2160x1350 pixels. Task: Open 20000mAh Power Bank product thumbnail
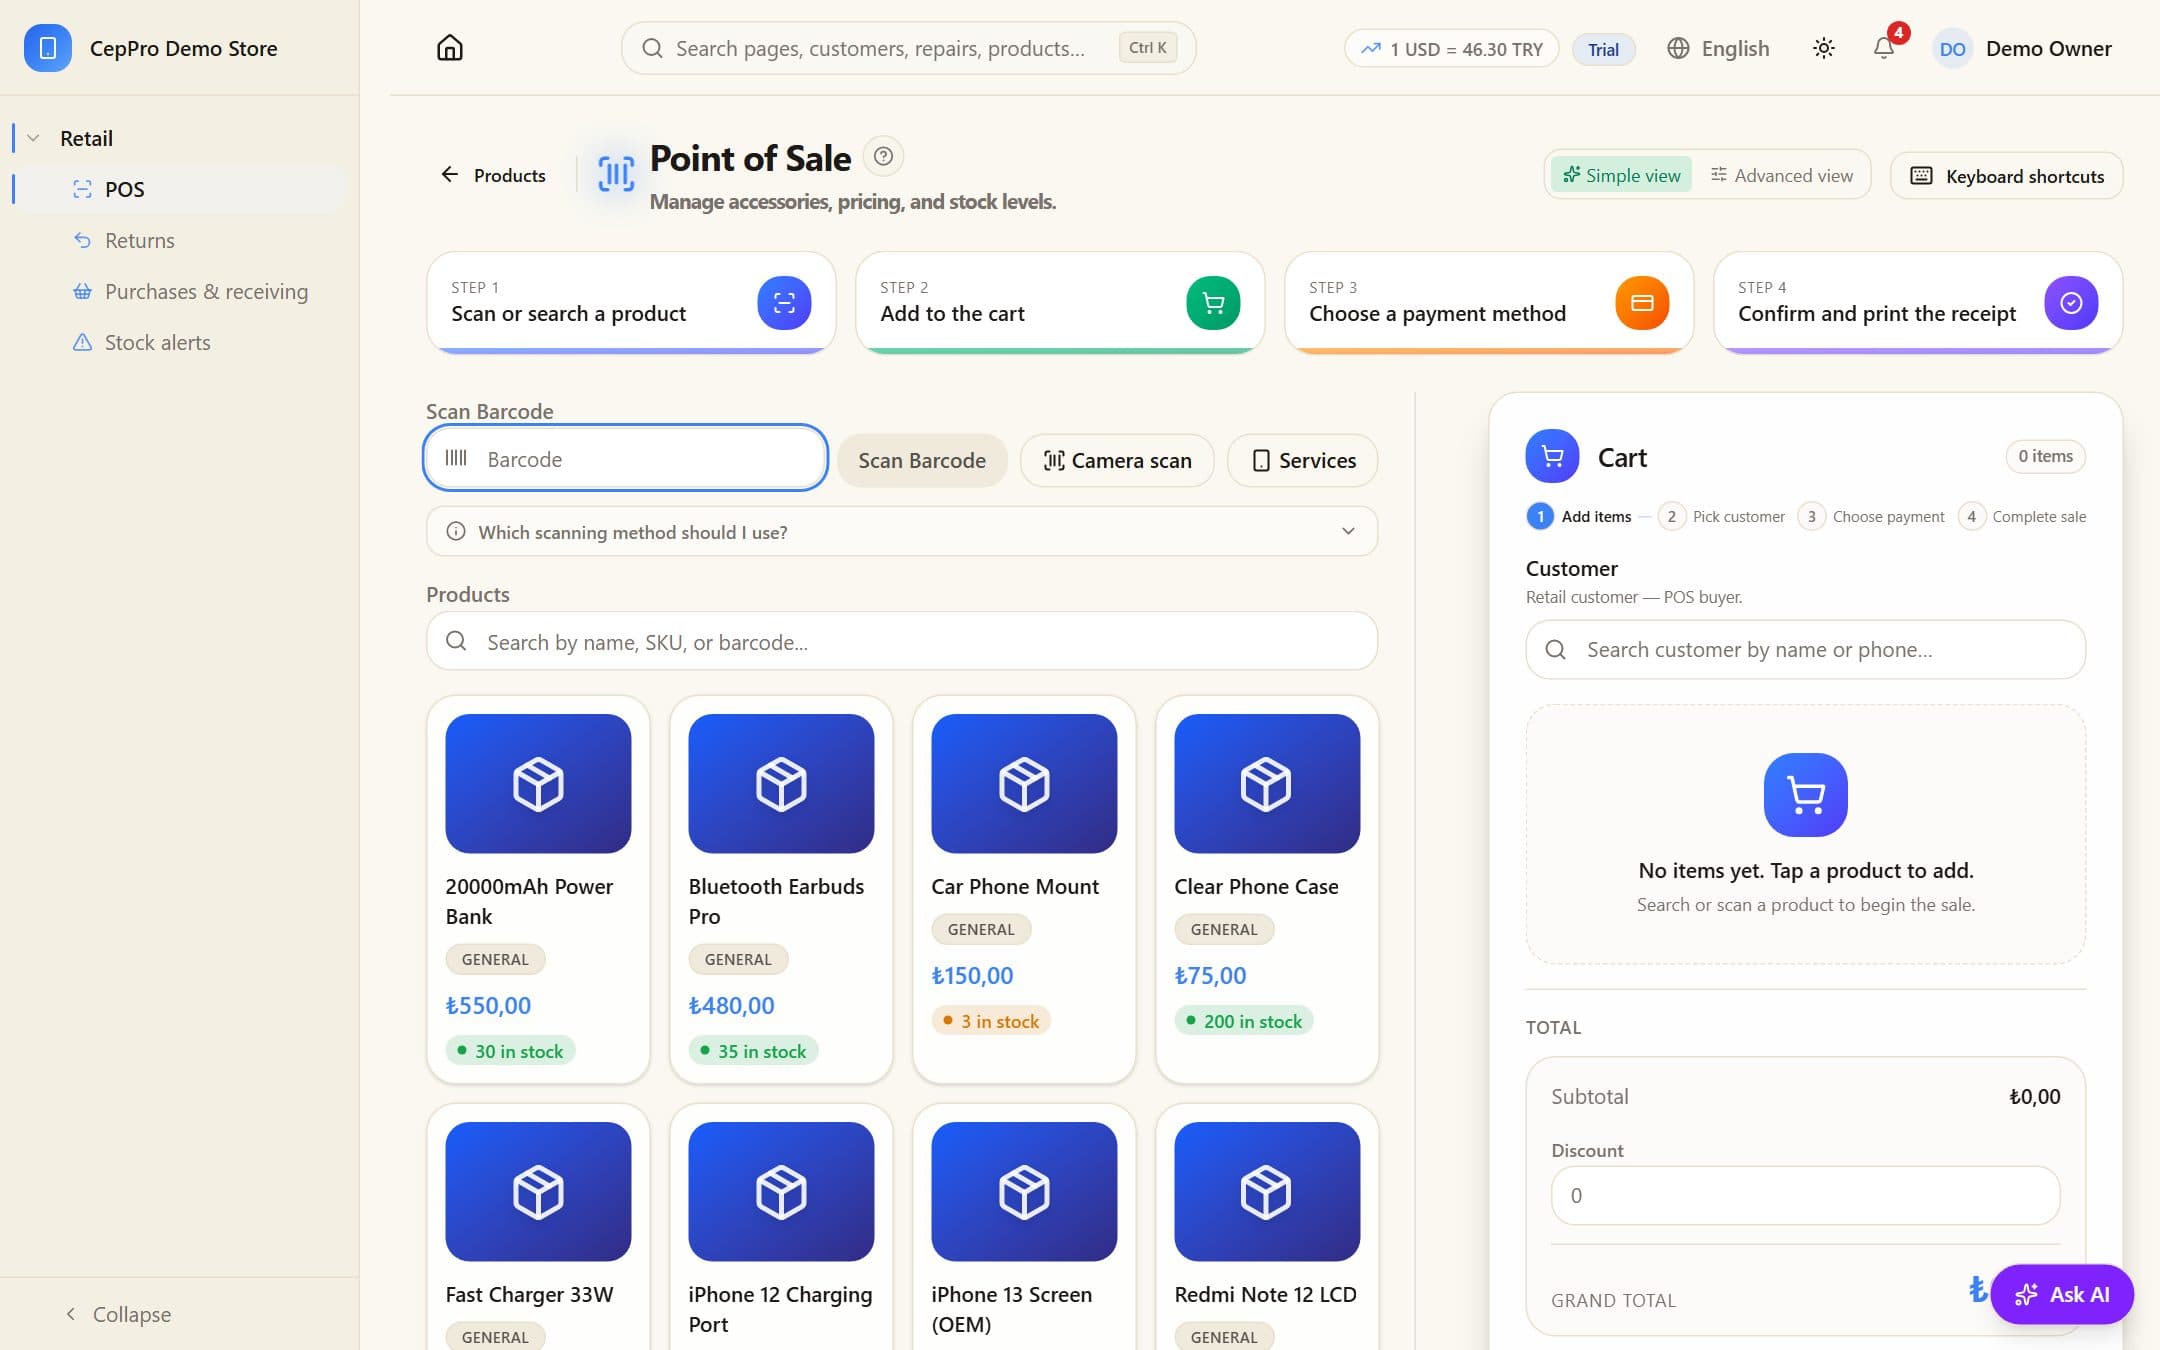pyautogui.click(x=538, y=783)
